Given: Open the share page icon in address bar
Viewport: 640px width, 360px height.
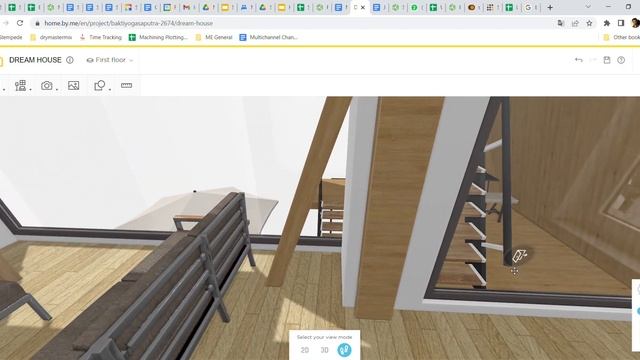Looking at the screenshot, I should point(575,23).
